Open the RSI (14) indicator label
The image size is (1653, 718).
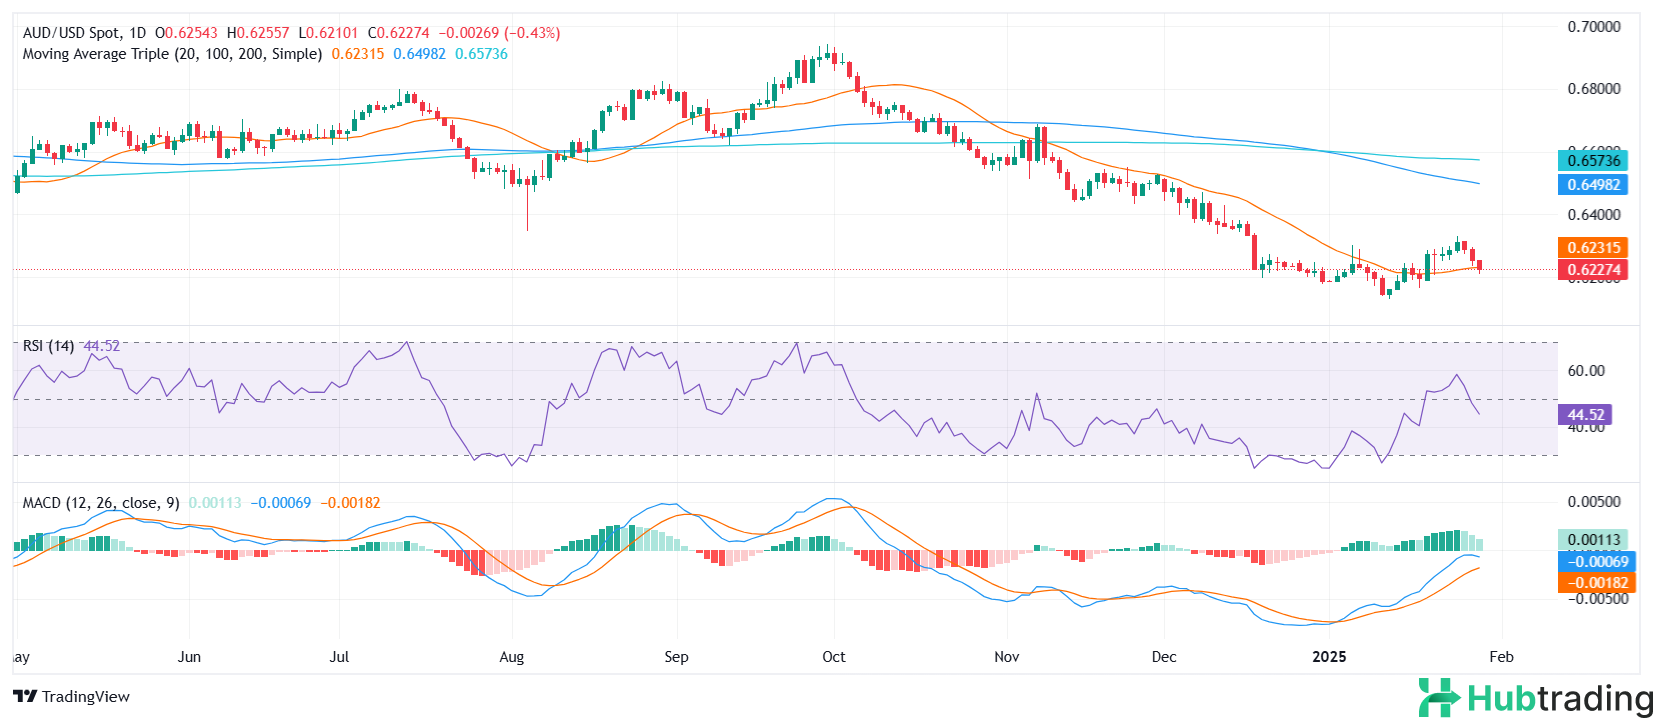48,346
